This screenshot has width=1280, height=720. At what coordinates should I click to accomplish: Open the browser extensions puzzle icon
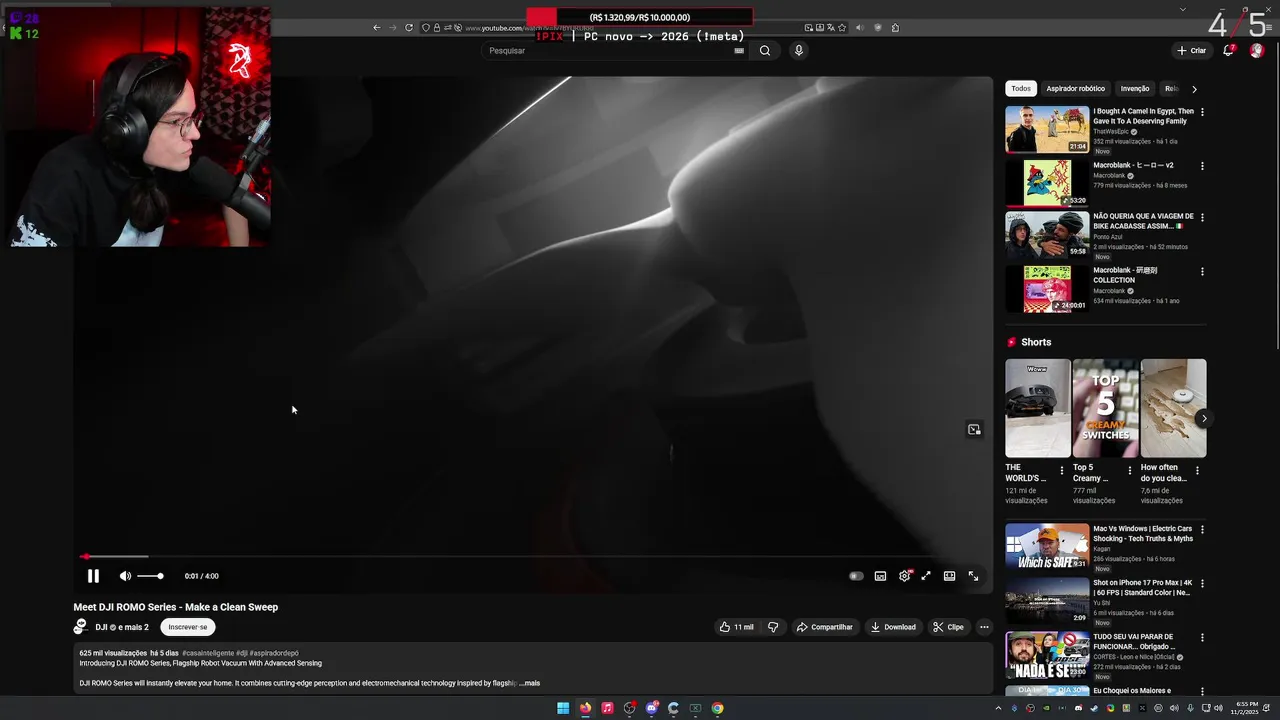pyautogui.click(x=895, y=28)
